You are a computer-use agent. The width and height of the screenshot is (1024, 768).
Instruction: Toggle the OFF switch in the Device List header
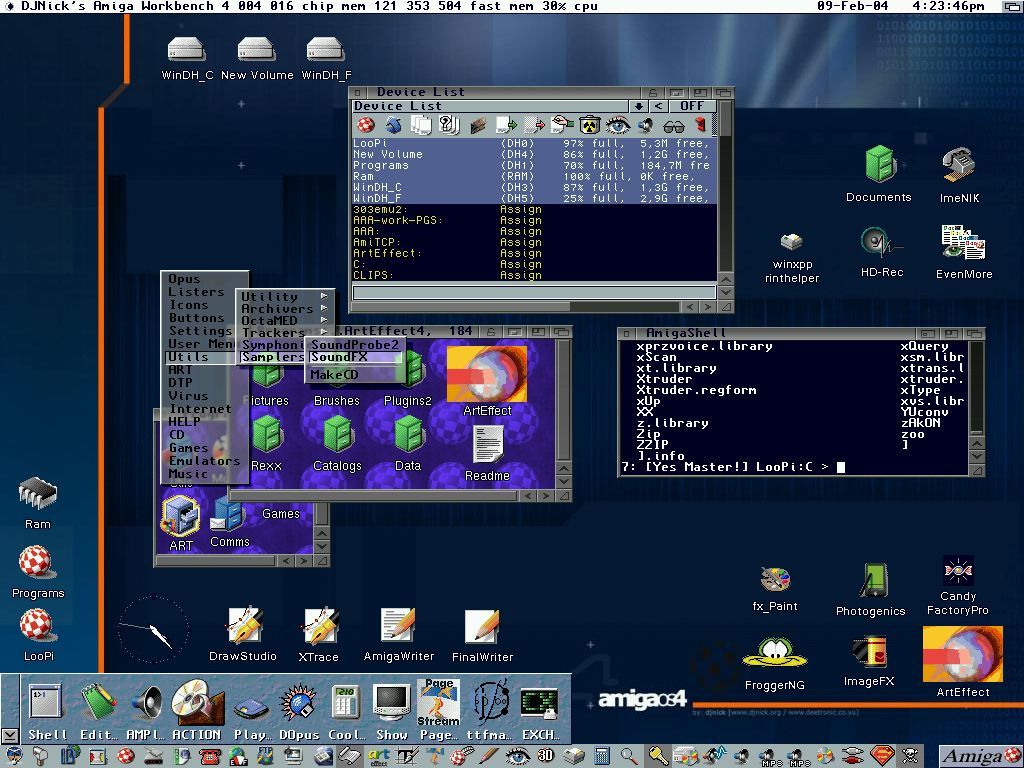(x=691, y=106)
